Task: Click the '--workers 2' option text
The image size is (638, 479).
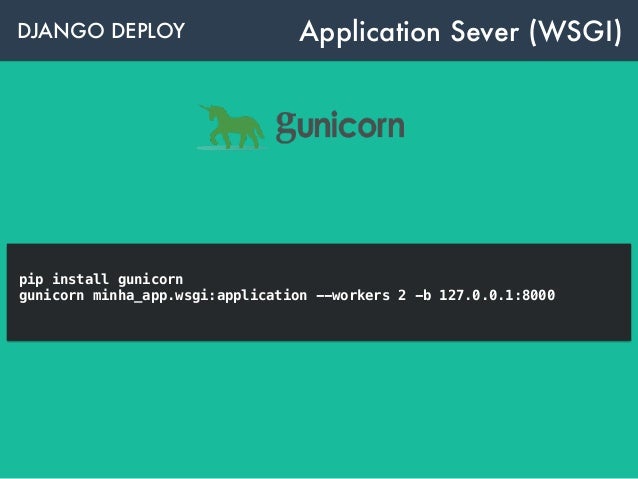Action: 361,295
